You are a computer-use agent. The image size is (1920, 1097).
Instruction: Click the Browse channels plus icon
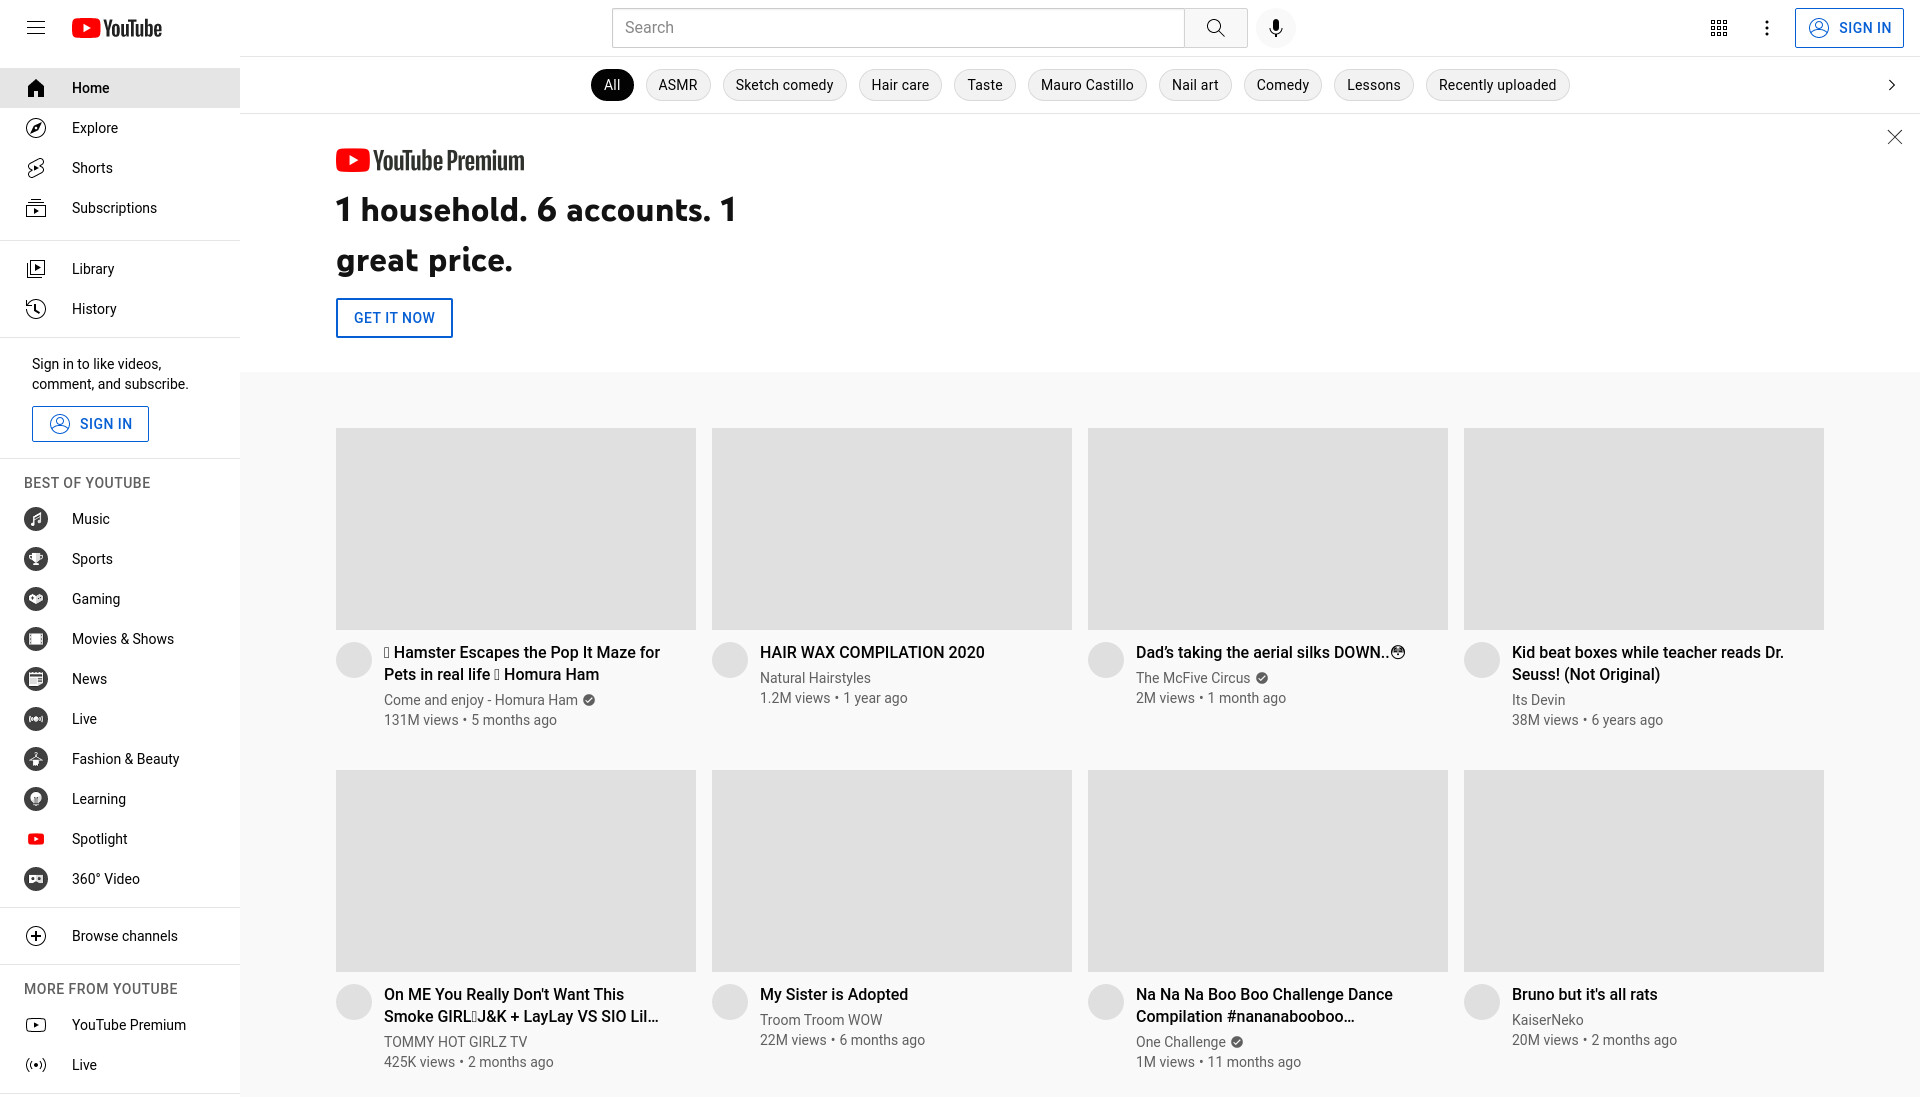(x=36, y=936)
